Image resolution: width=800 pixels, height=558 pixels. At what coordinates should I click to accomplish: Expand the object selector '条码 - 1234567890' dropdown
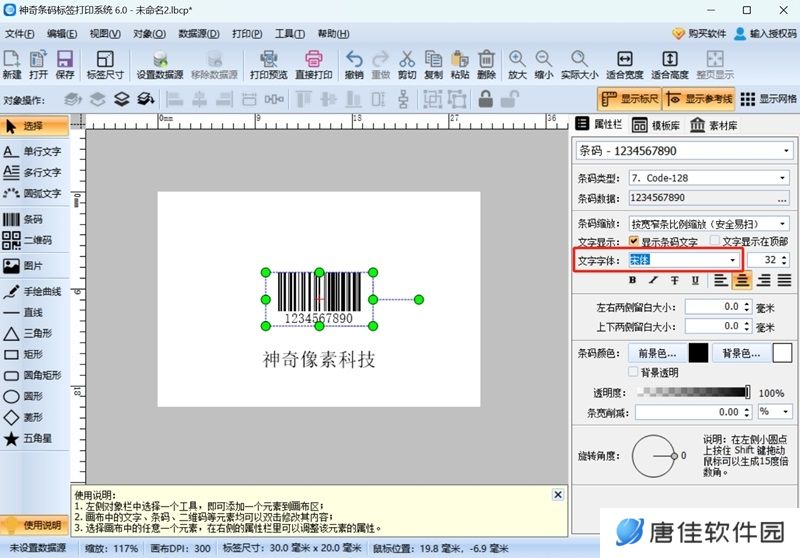[x=786, y=151]
